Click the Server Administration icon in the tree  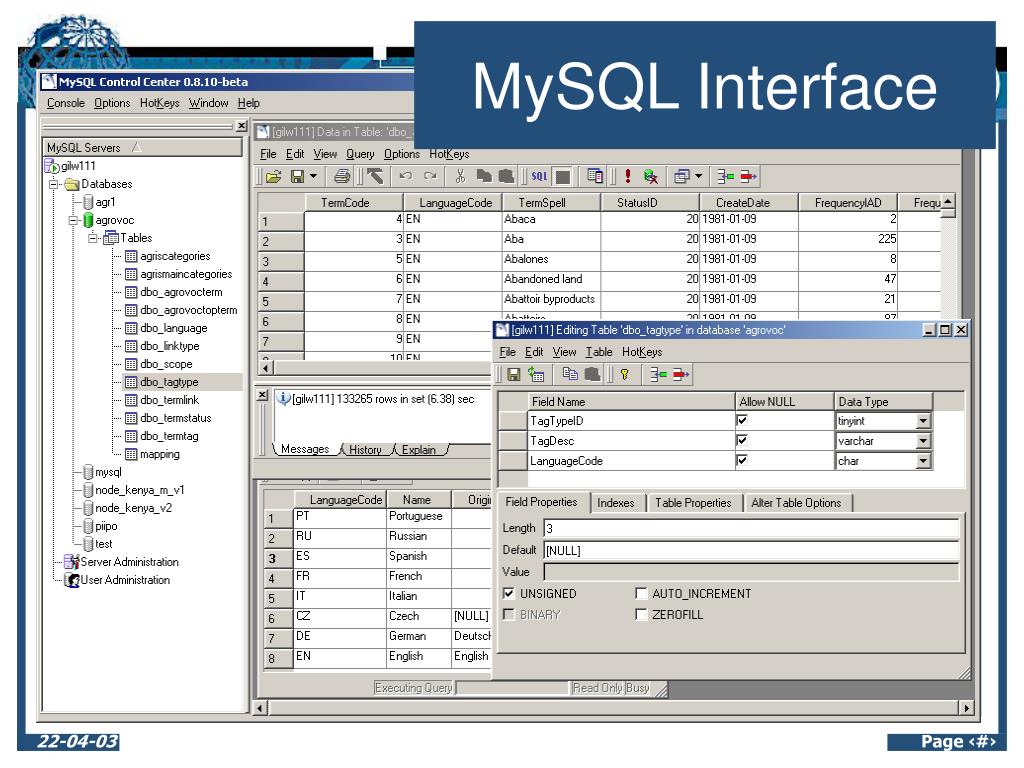(71, 562)
